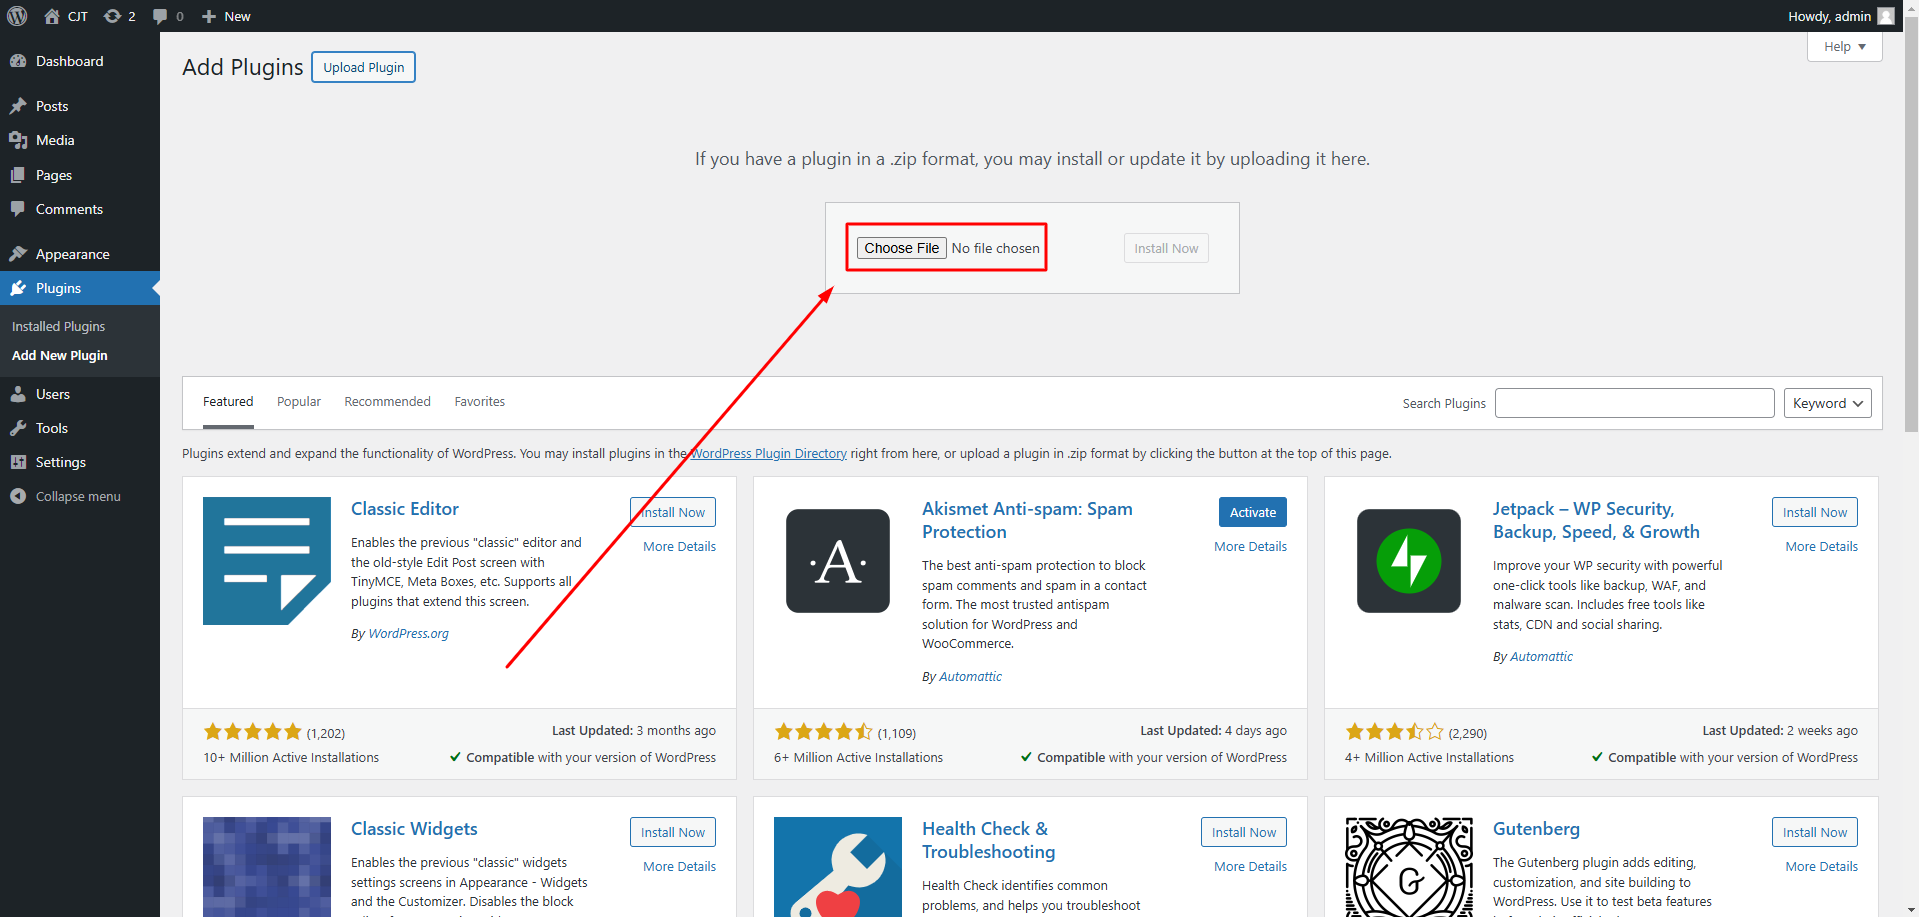Open the WordPress Plugin Directory link
This screenshot has width=1919, height=917.
pos(768,453)
